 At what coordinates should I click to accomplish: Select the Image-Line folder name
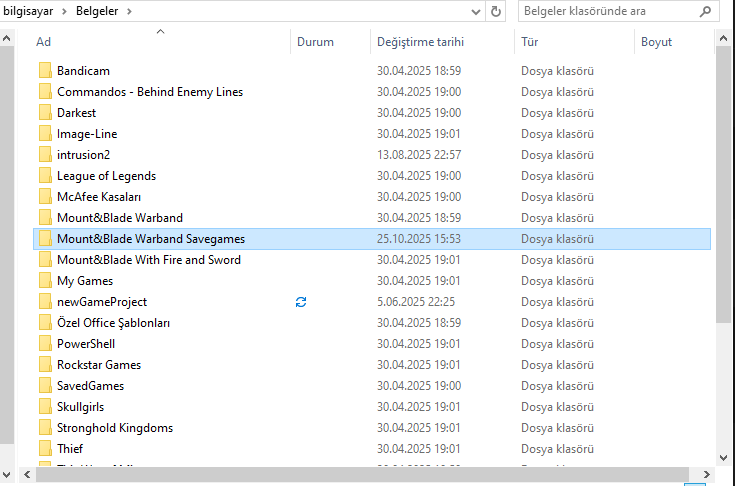(87, 134)
